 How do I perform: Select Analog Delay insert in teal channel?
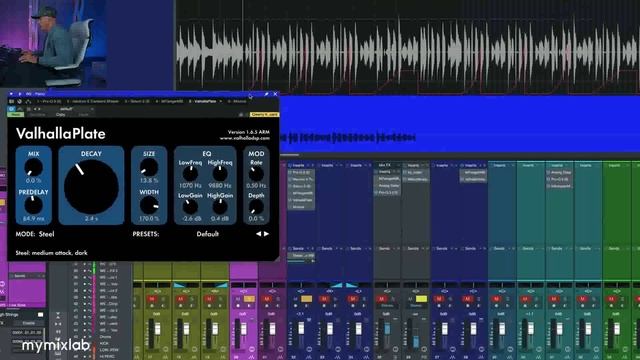(x=560, y=172)
